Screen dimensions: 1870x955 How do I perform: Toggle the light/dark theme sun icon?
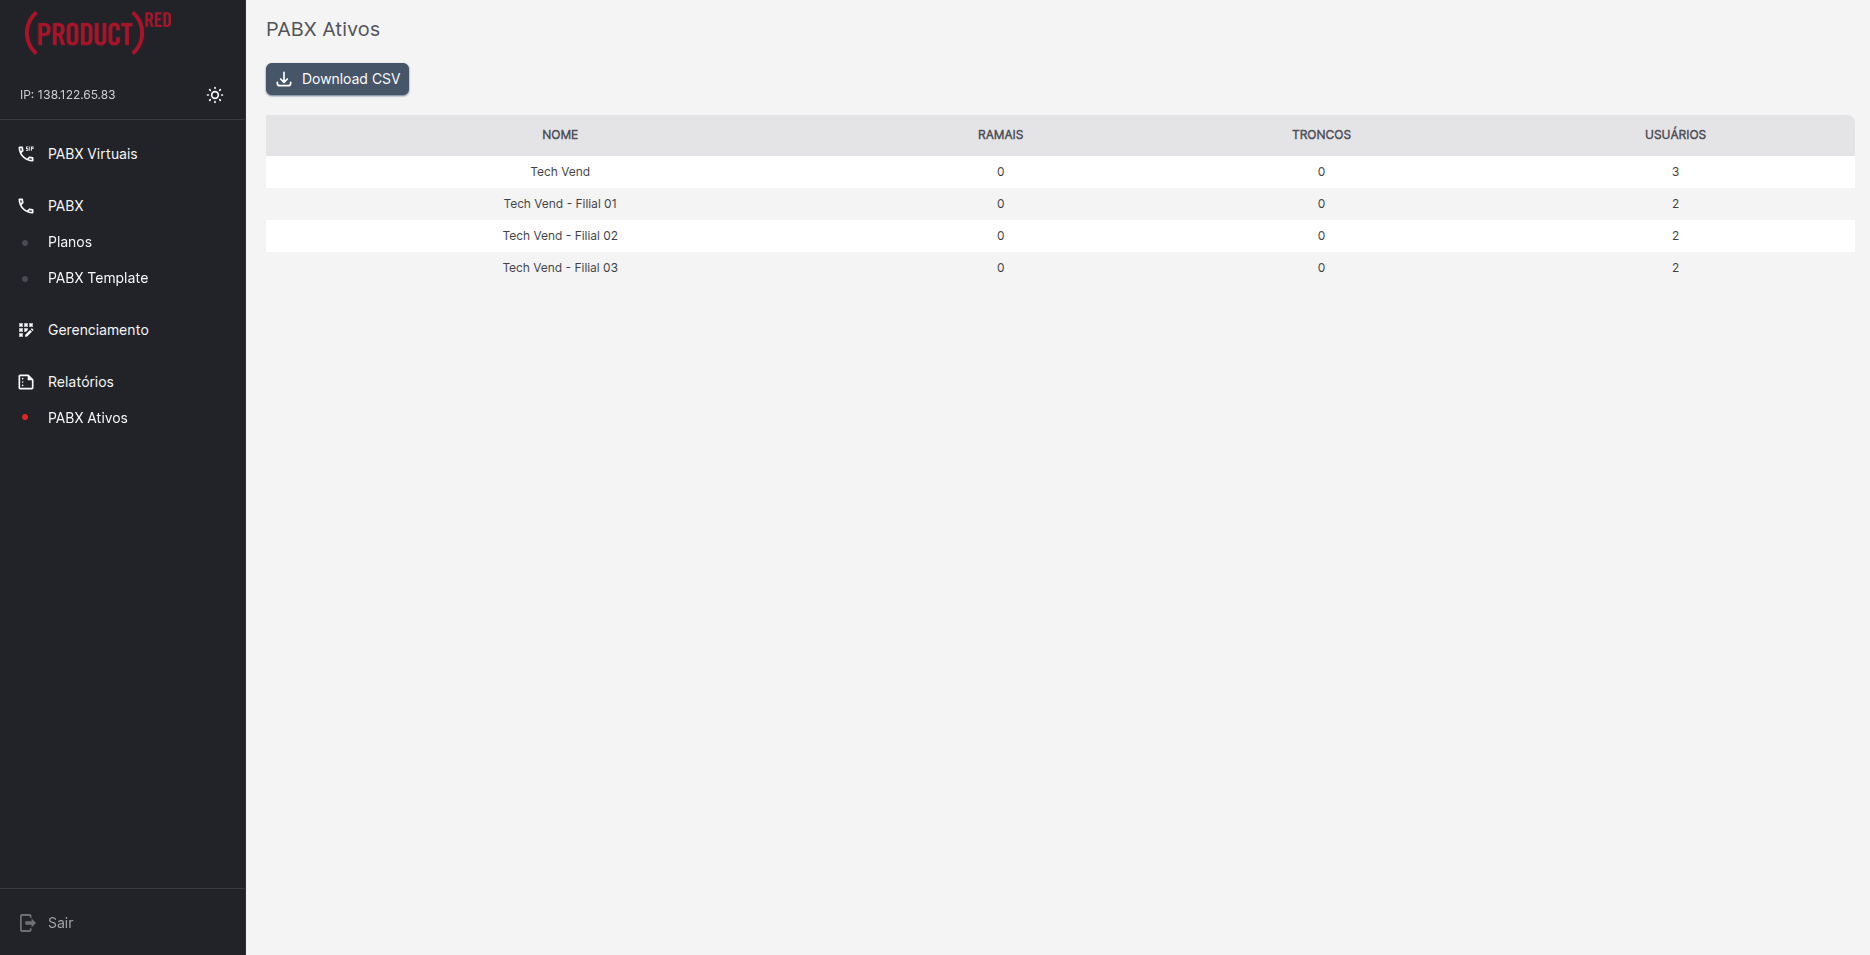click(215, 95)
